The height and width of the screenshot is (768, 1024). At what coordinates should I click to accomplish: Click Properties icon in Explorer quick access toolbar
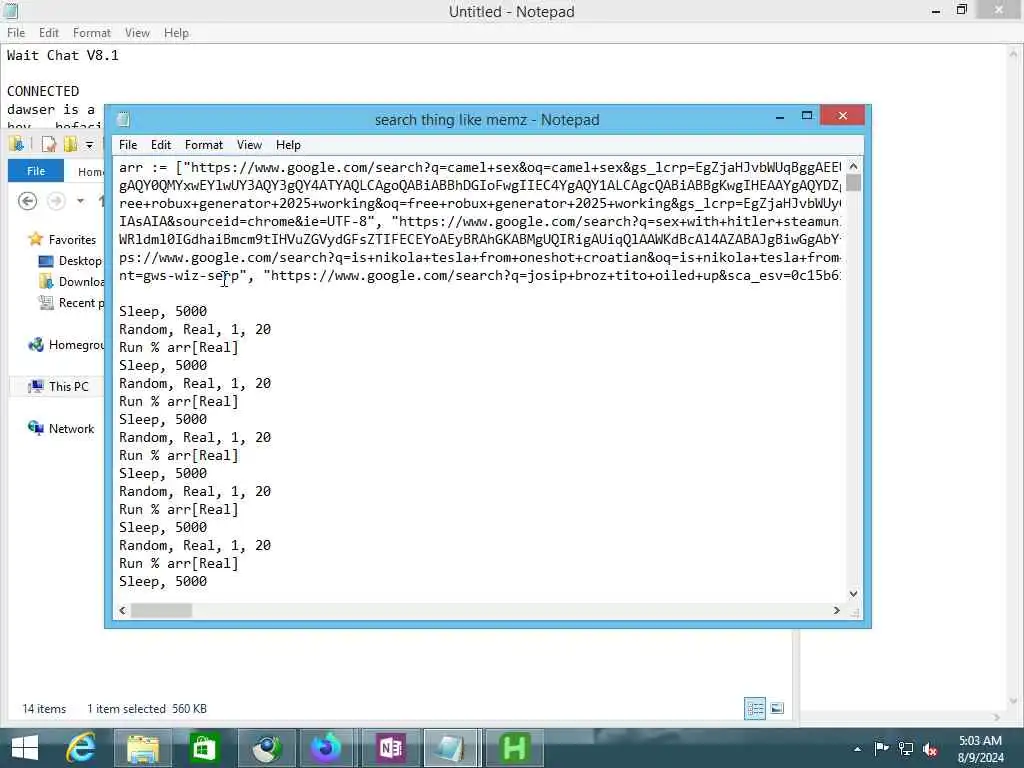(x=48, y=144)
